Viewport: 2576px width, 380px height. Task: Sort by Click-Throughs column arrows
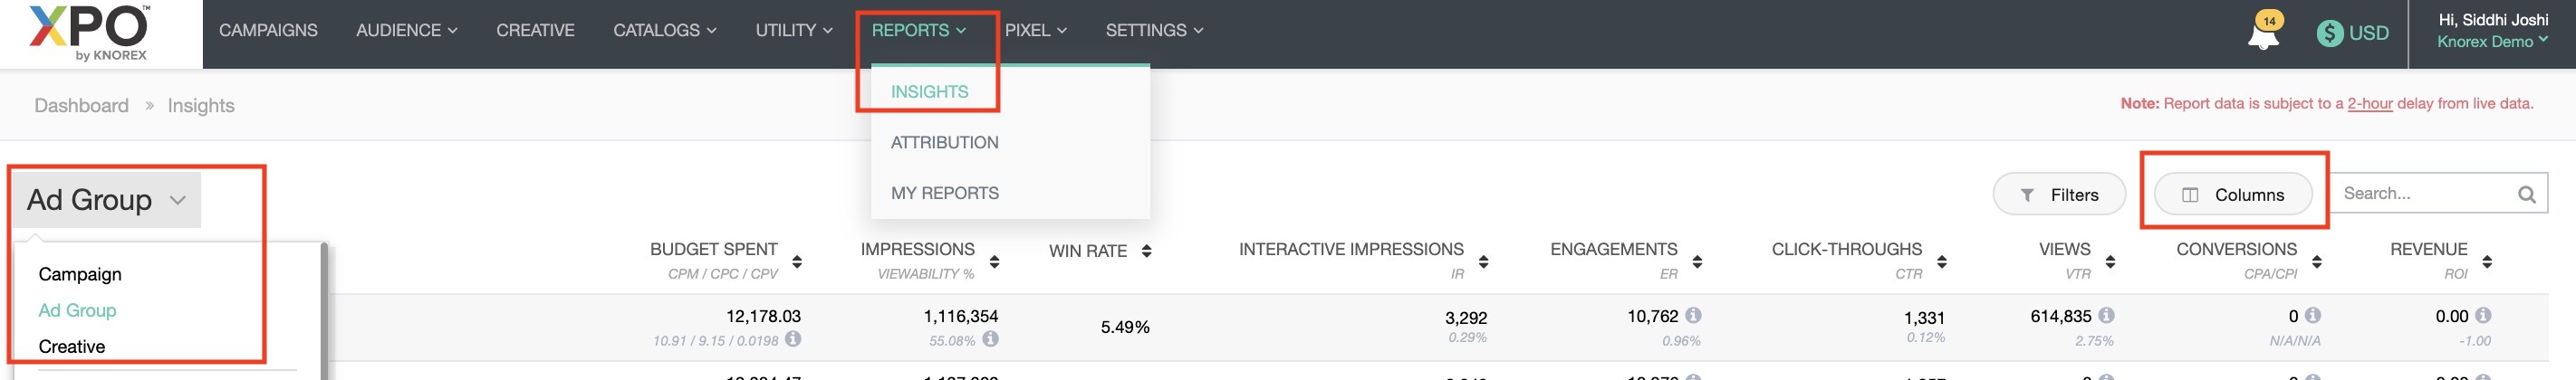click(x=1941, y=262)
